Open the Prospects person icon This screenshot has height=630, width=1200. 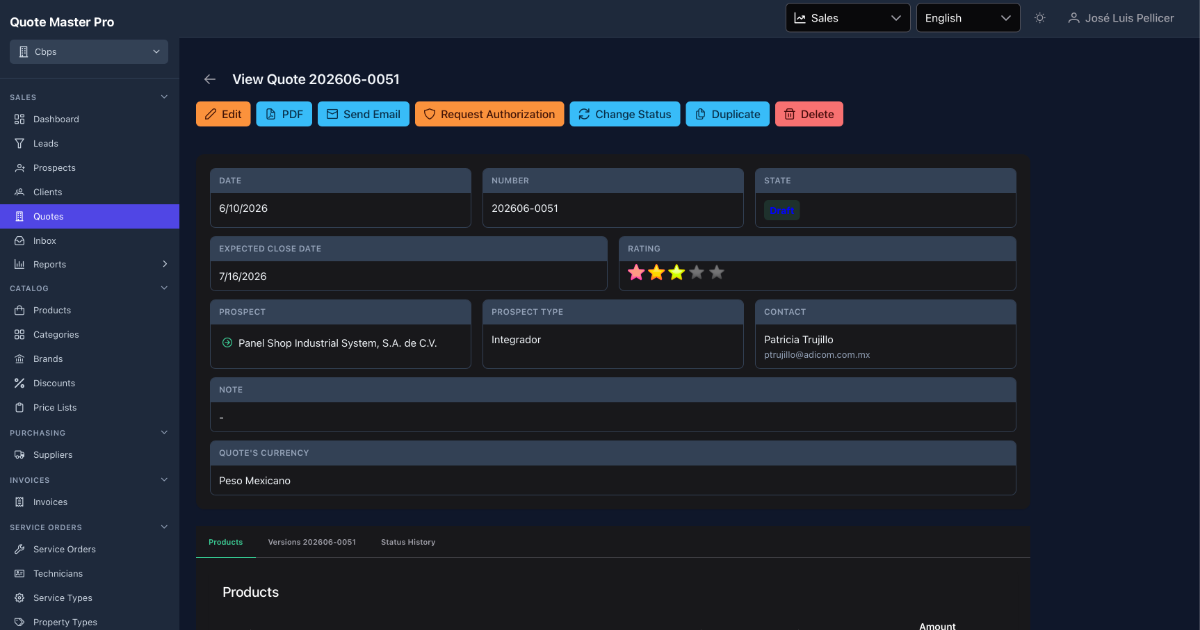click(19, 168)
